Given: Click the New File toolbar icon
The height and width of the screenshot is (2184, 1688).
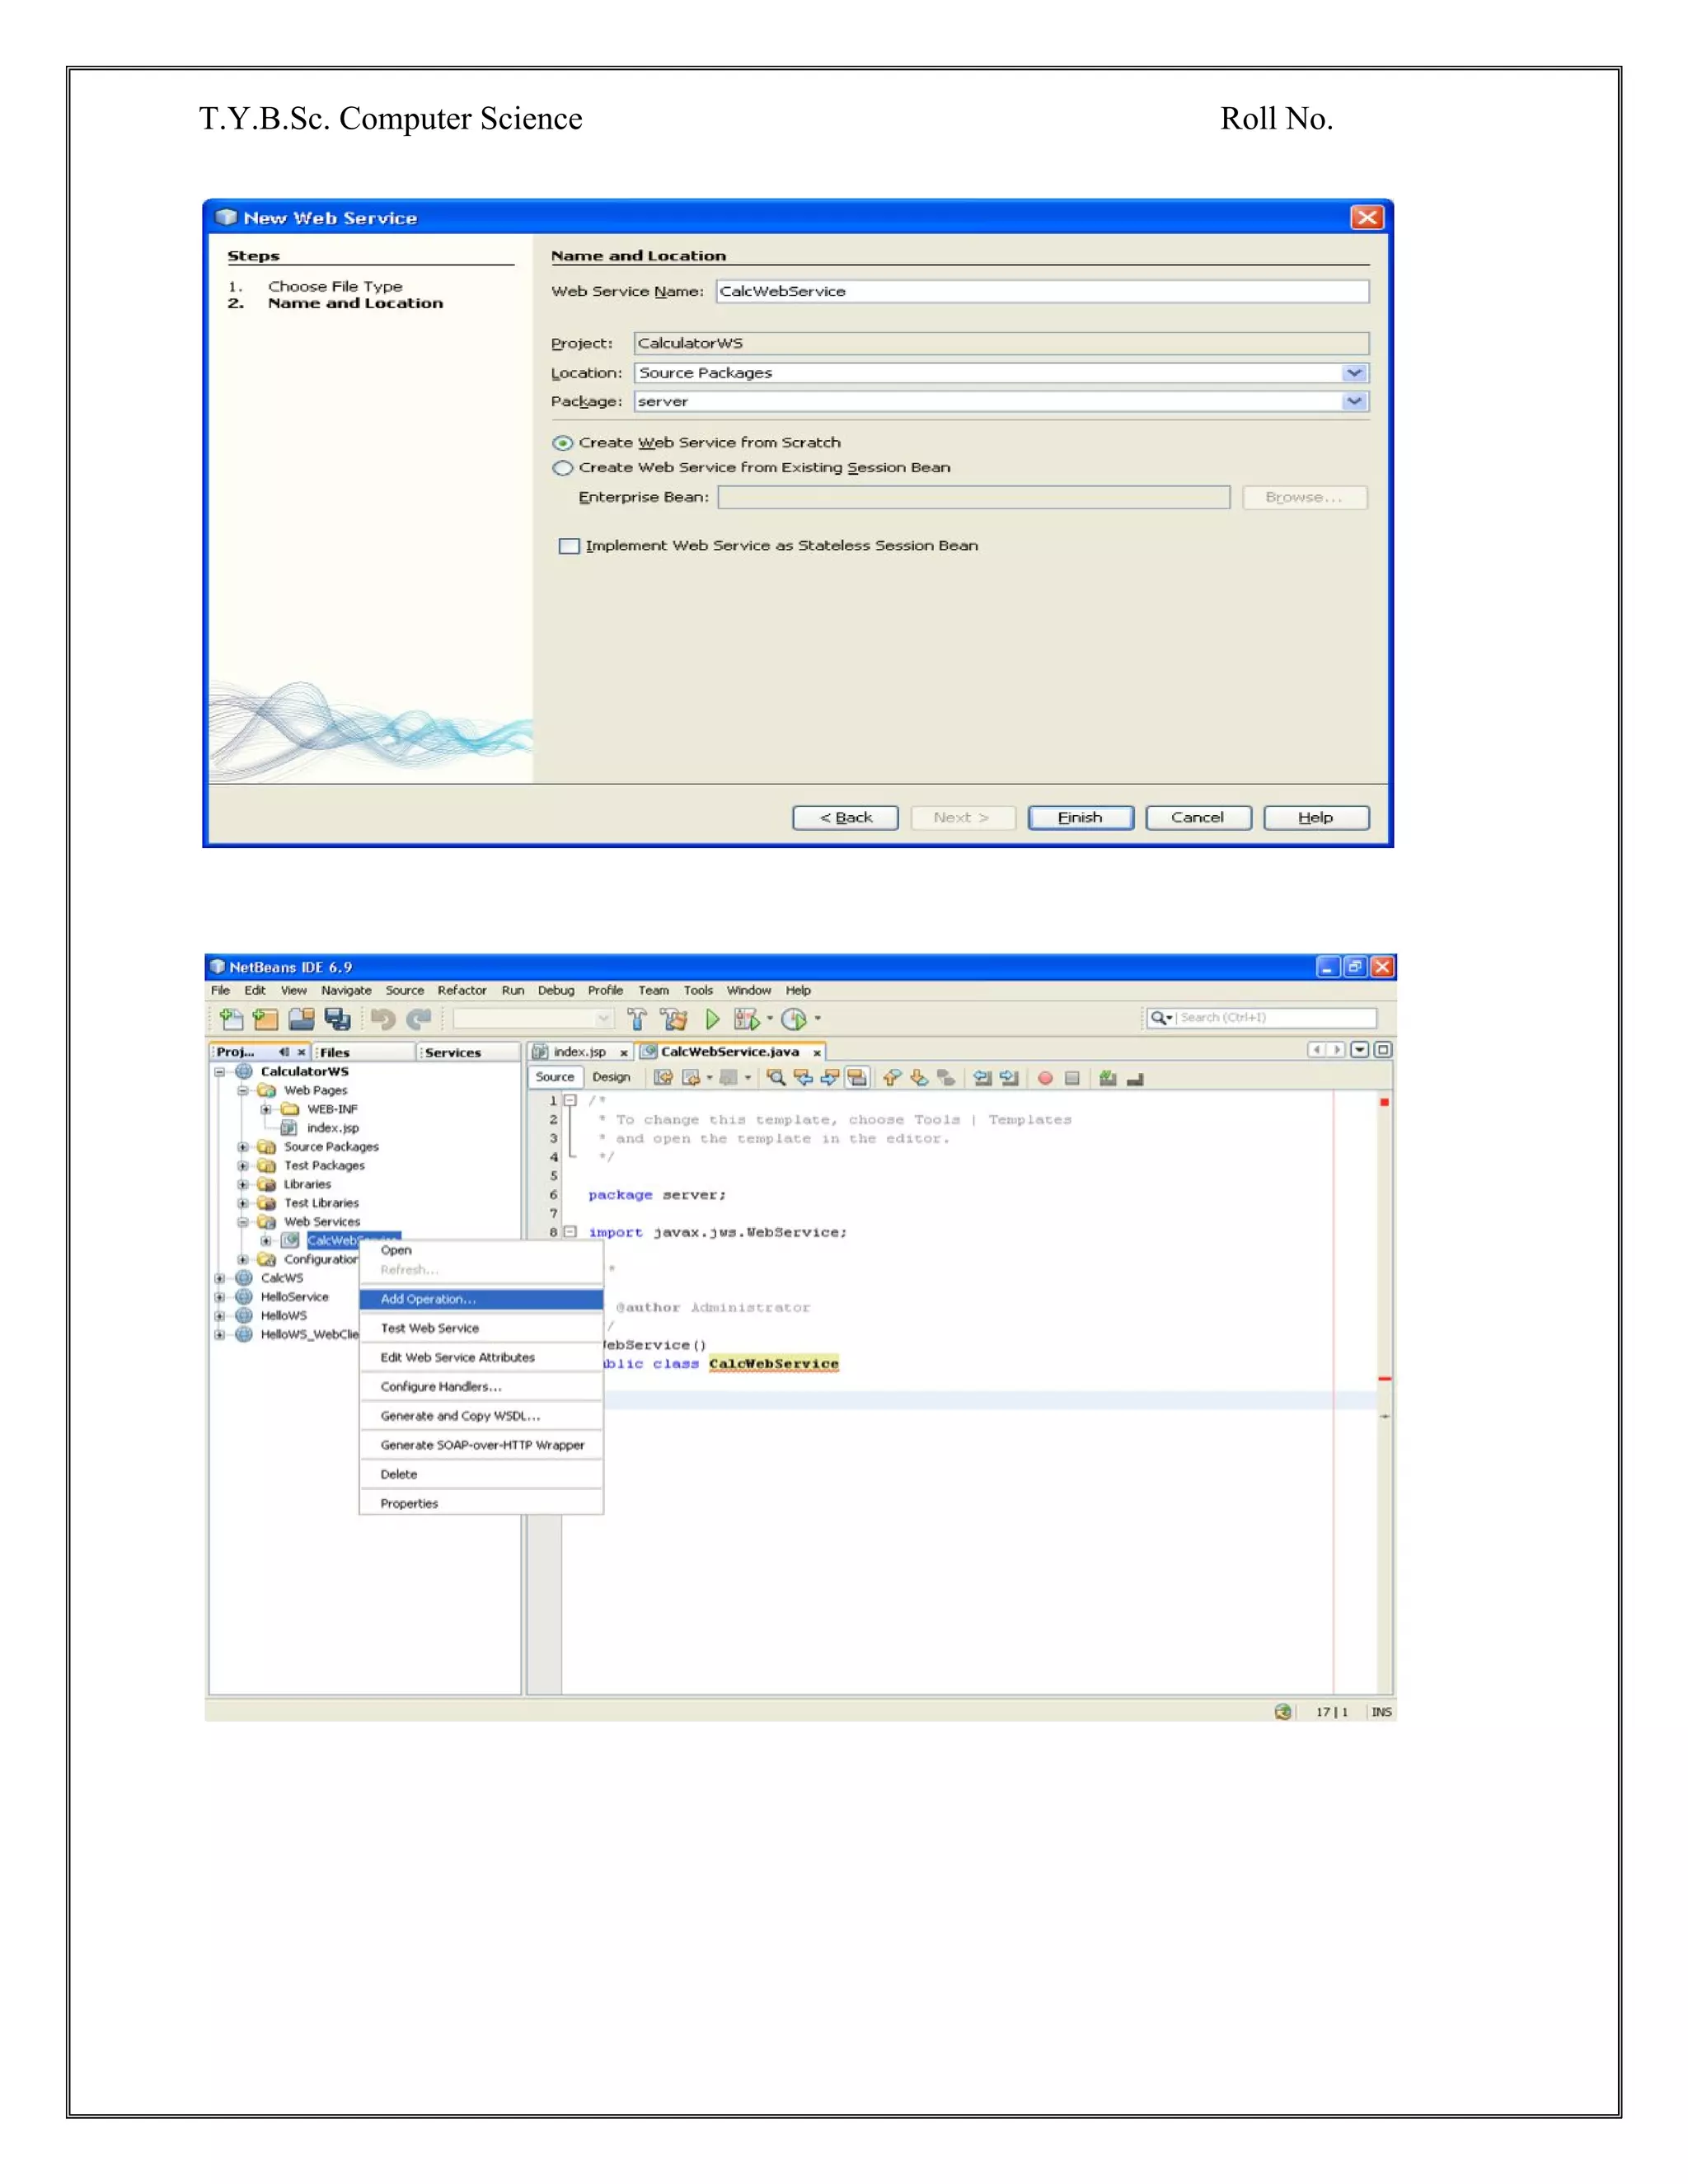Looking at the screenshot, I should pos(231,1019).
